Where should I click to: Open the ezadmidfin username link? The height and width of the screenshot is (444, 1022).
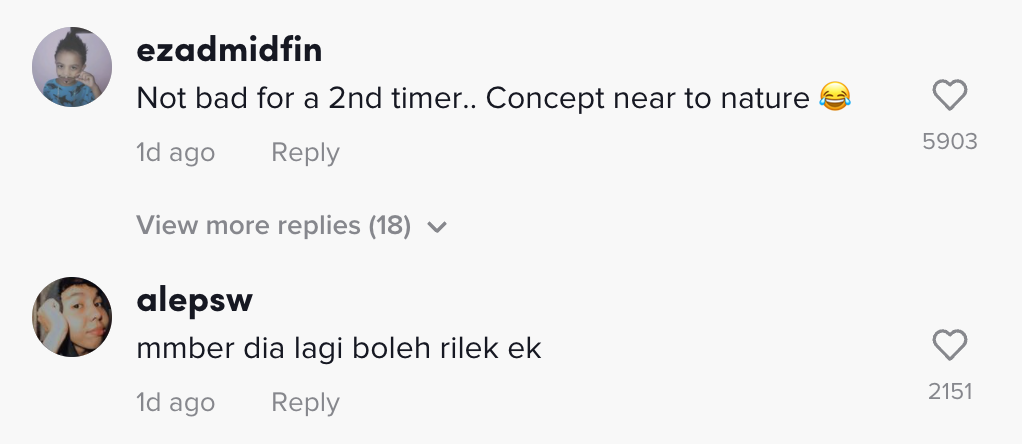(229, 49)
